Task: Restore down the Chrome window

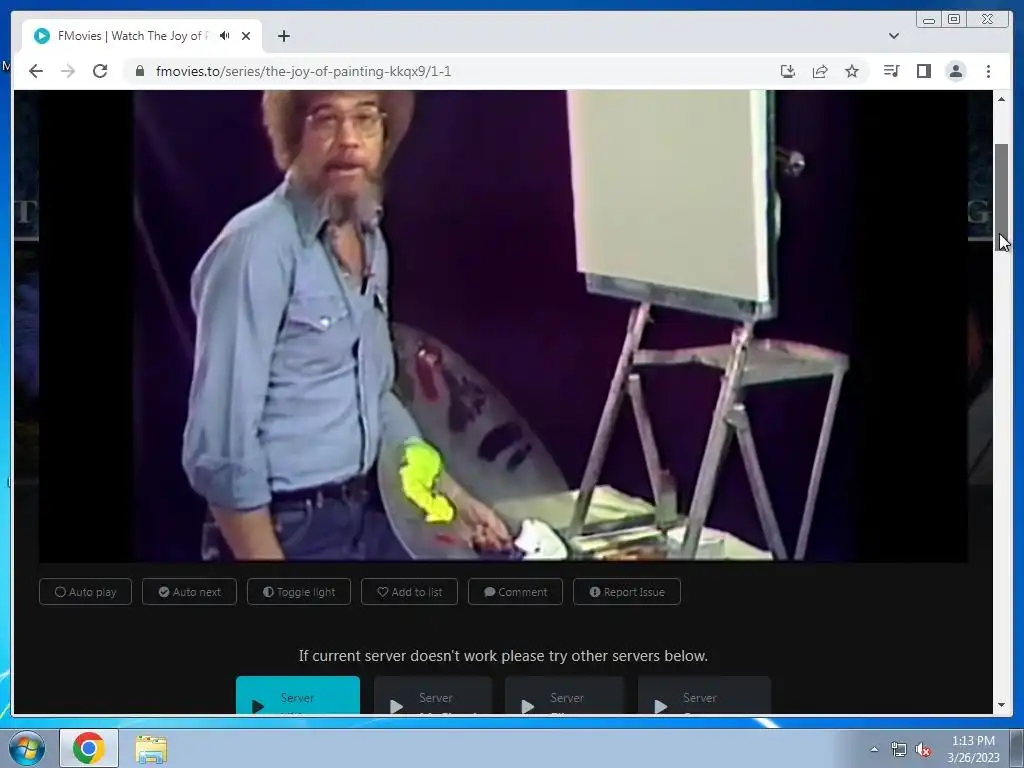Action: (x=954, y=20)
